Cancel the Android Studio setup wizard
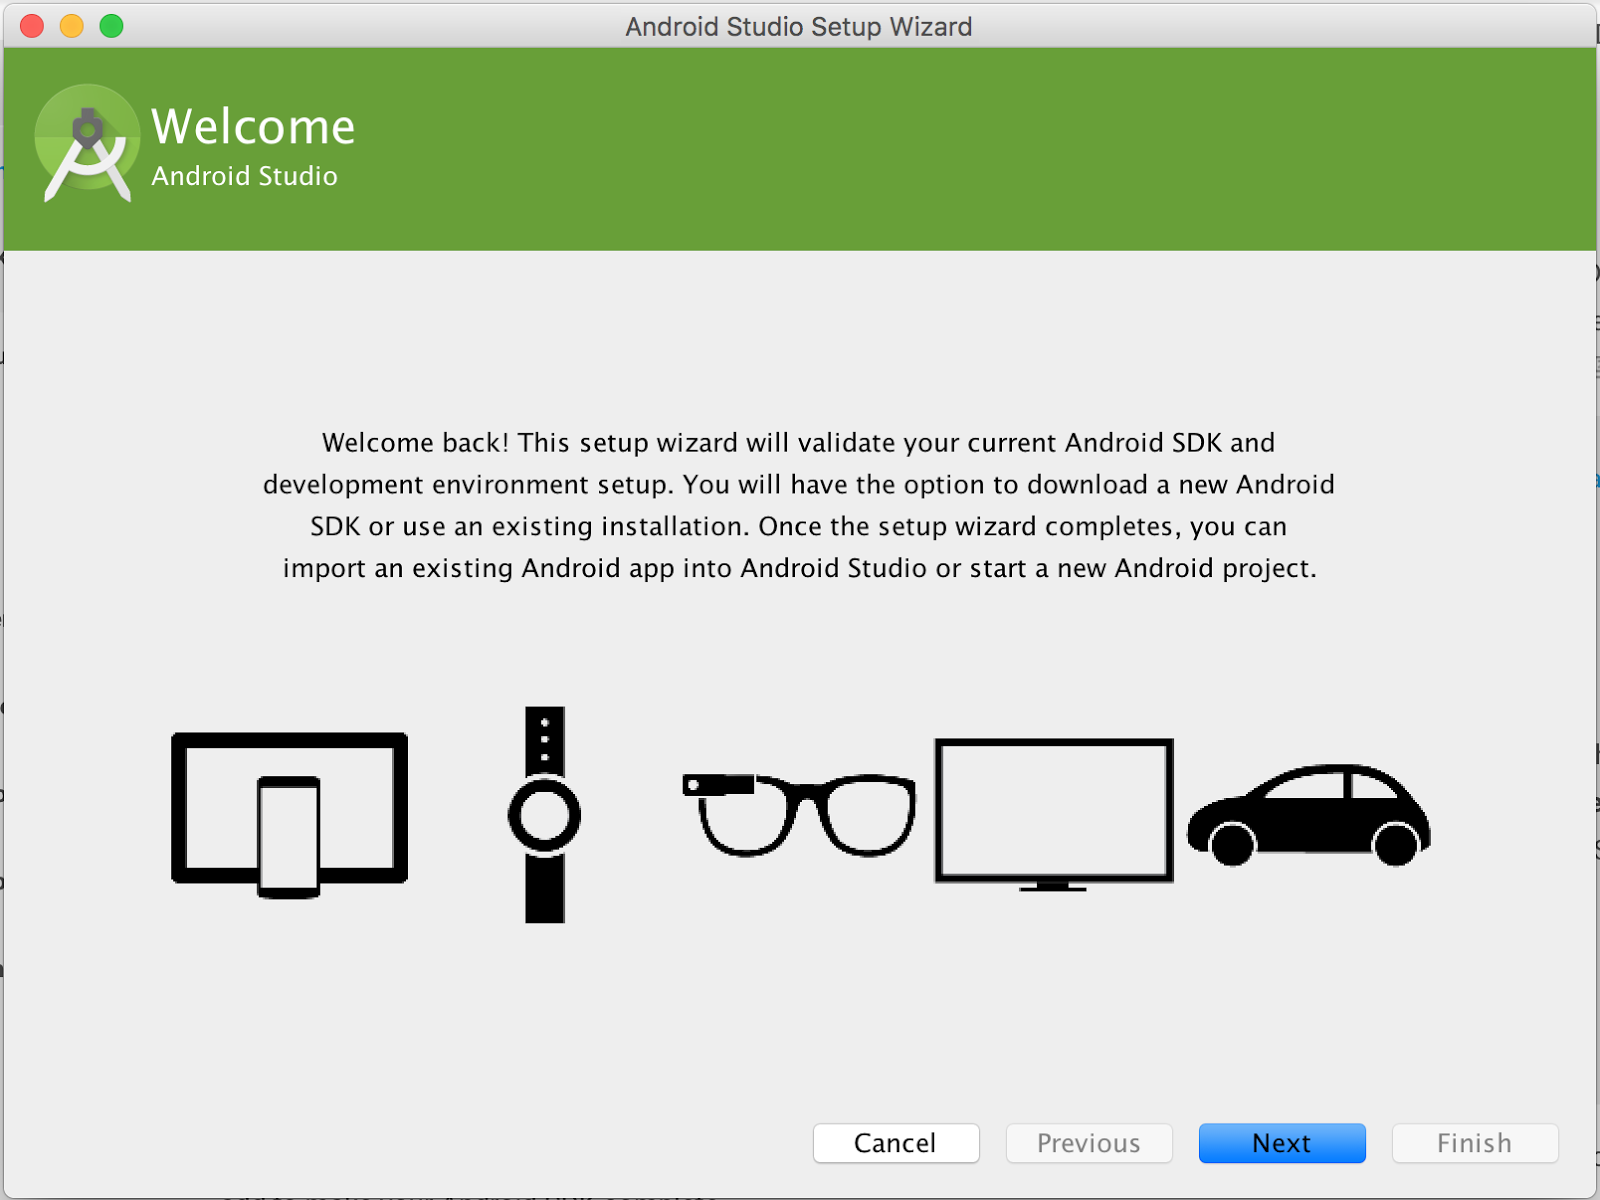Screen dimensions: 1600x1200 tap(895, 1143)
